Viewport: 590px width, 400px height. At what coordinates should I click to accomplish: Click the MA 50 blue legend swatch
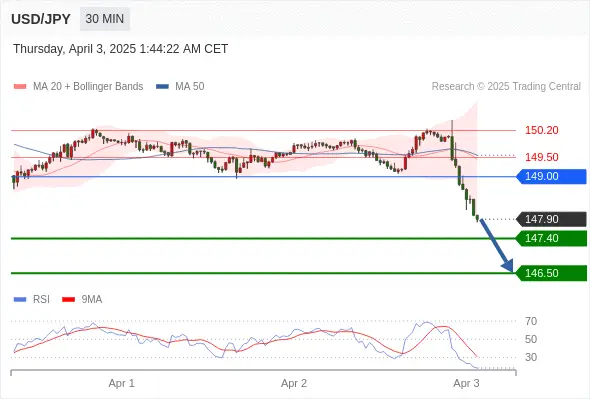point(162,87)
